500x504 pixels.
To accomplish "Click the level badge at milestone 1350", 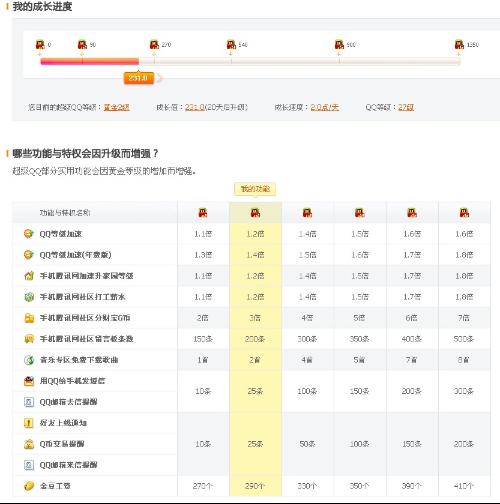I will tap(459, 44).
